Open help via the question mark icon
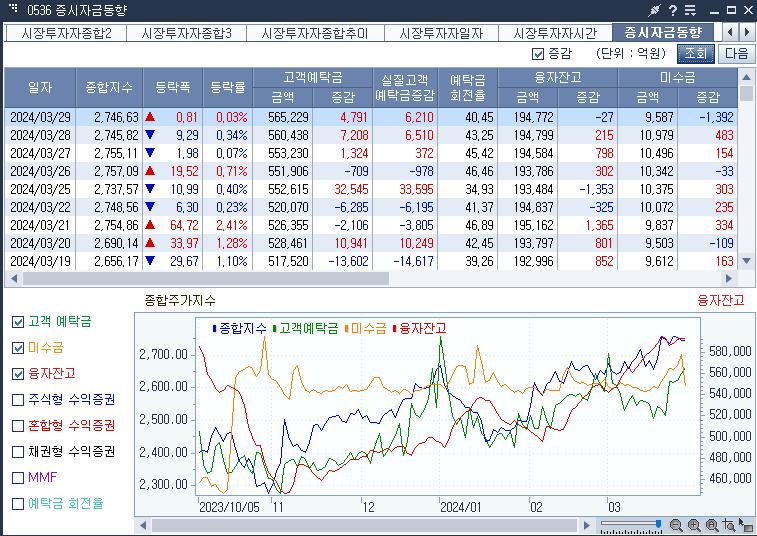757x536 pixels. (673, 10)
